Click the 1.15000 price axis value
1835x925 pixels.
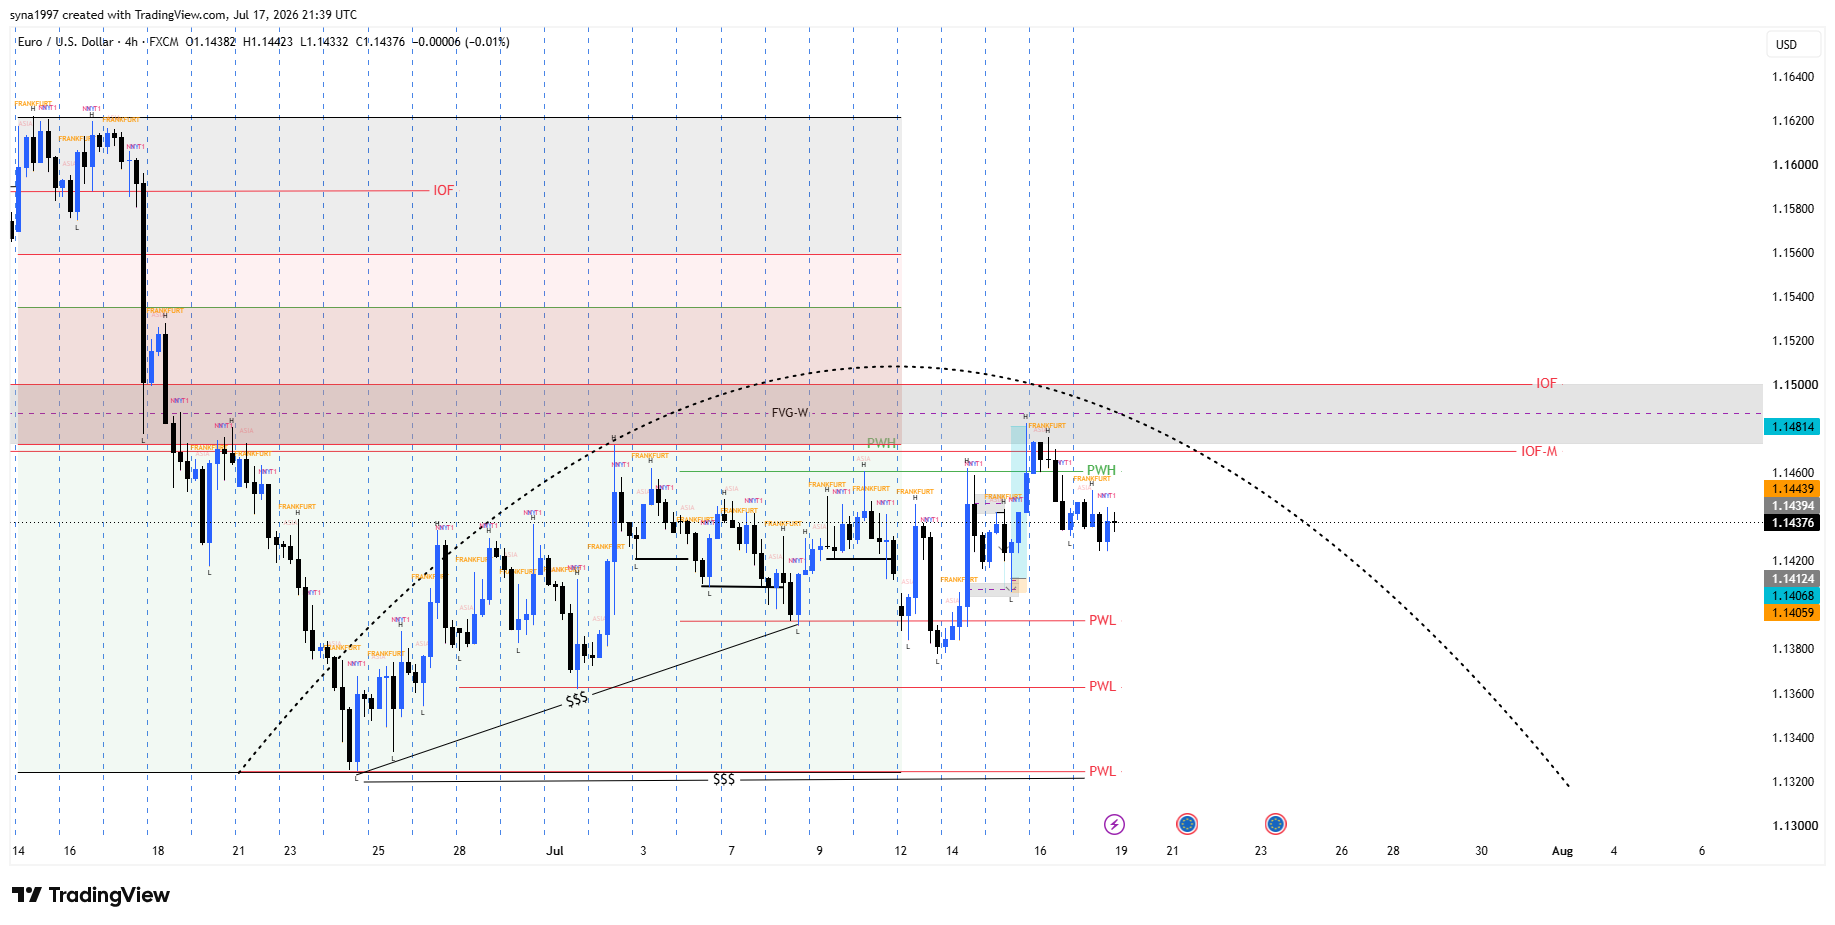coord(1793,385)
